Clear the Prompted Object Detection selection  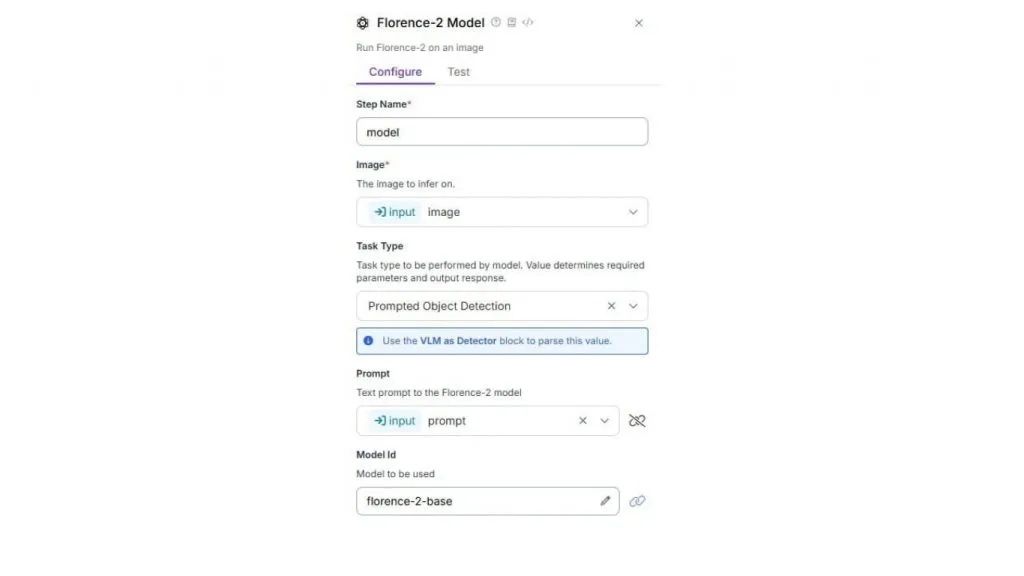tap(611, 306)
